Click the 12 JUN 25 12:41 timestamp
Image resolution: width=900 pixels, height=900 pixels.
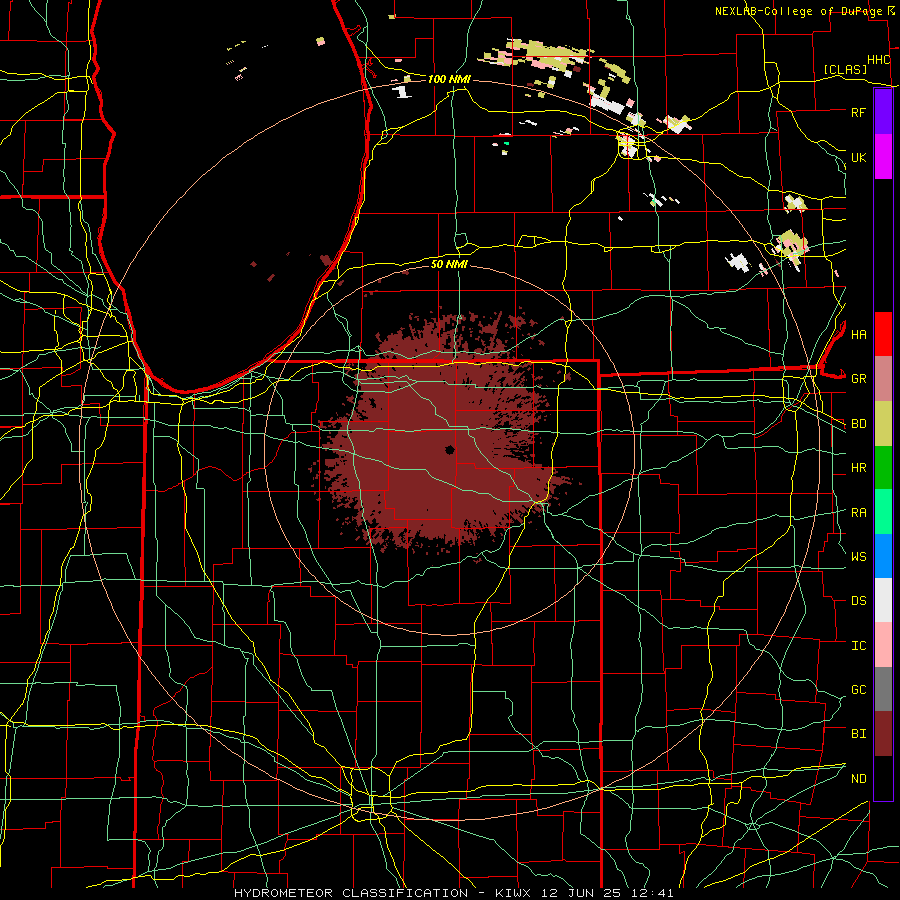click(x=607, y=893)
